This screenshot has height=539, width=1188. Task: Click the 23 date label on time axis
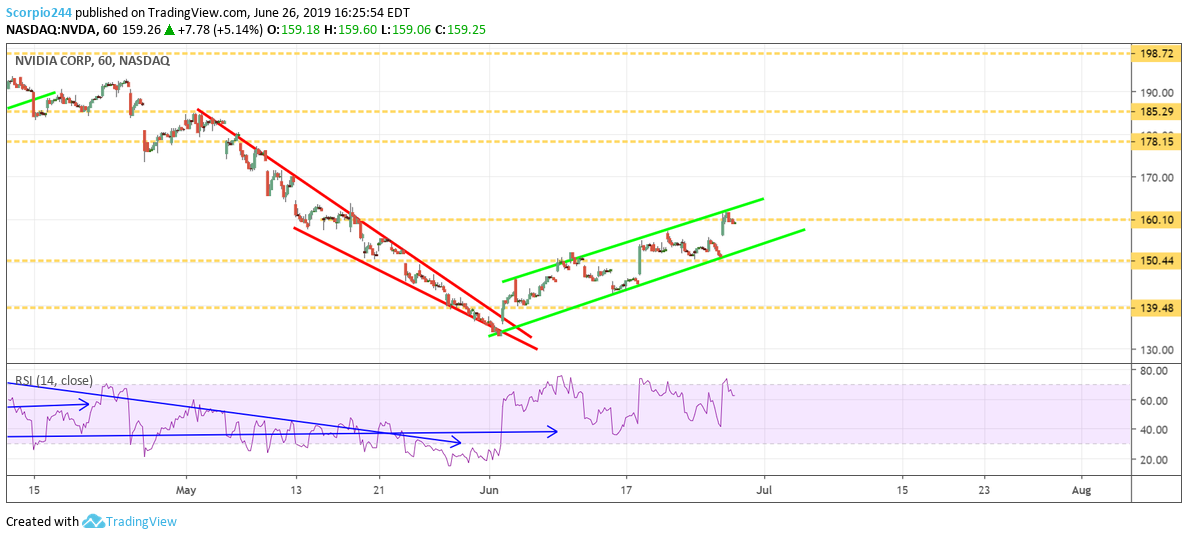983,490
